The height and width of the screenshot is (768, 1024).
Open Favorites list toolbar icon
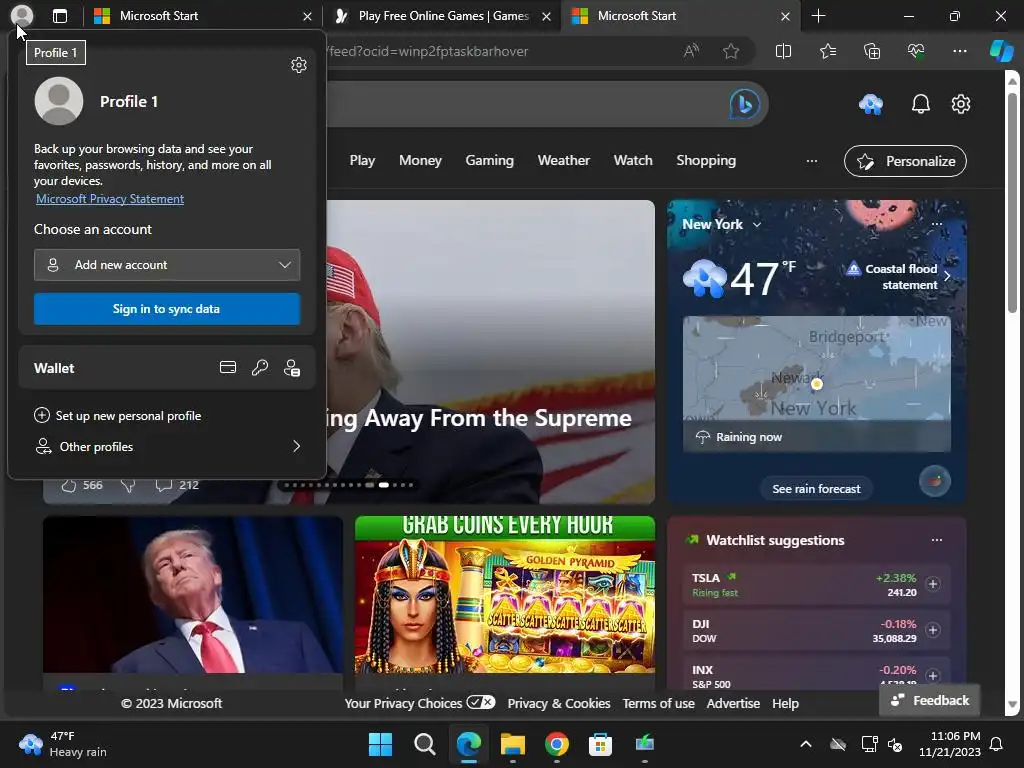pos(827,51)
